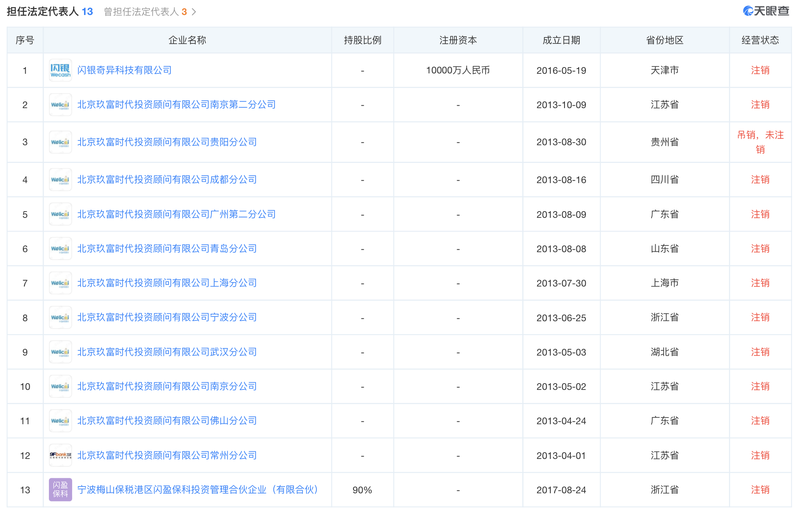Click the 四川省 region cell
The image size is (800, 513).
click(x=665, y=180)
